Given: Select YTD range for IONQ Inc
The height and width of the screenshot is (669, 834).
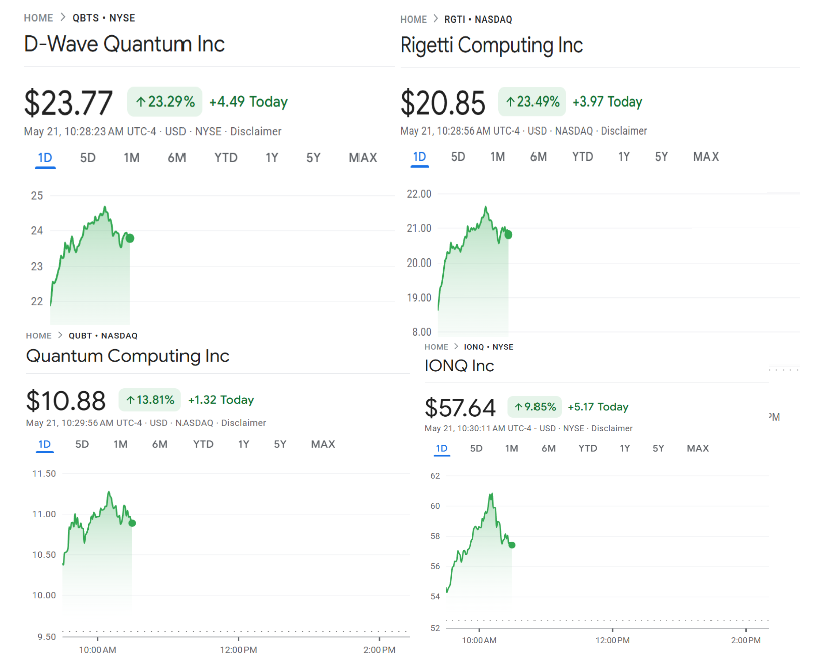Looking at the screenshot, I should tap(588, 449).
